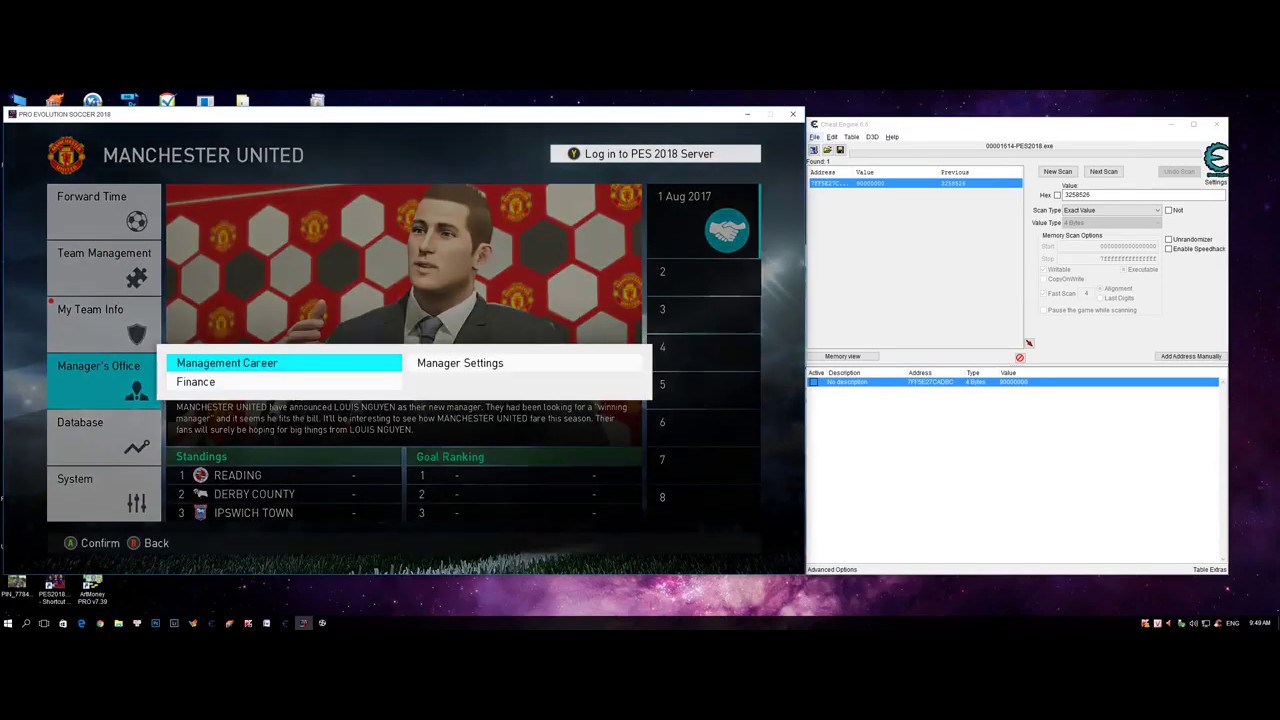Open Advanced Options in Cheat Engine
Image resolution: width=1280 pixels, height=720 pixels.
(x=832, y=570)
